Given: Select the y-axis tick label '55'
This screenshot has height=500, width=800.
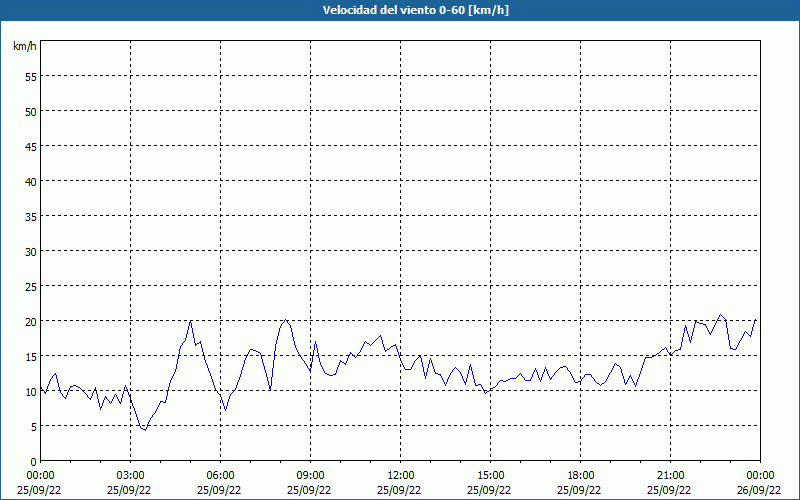Looking at the screenshot, I should click(31, 77).
